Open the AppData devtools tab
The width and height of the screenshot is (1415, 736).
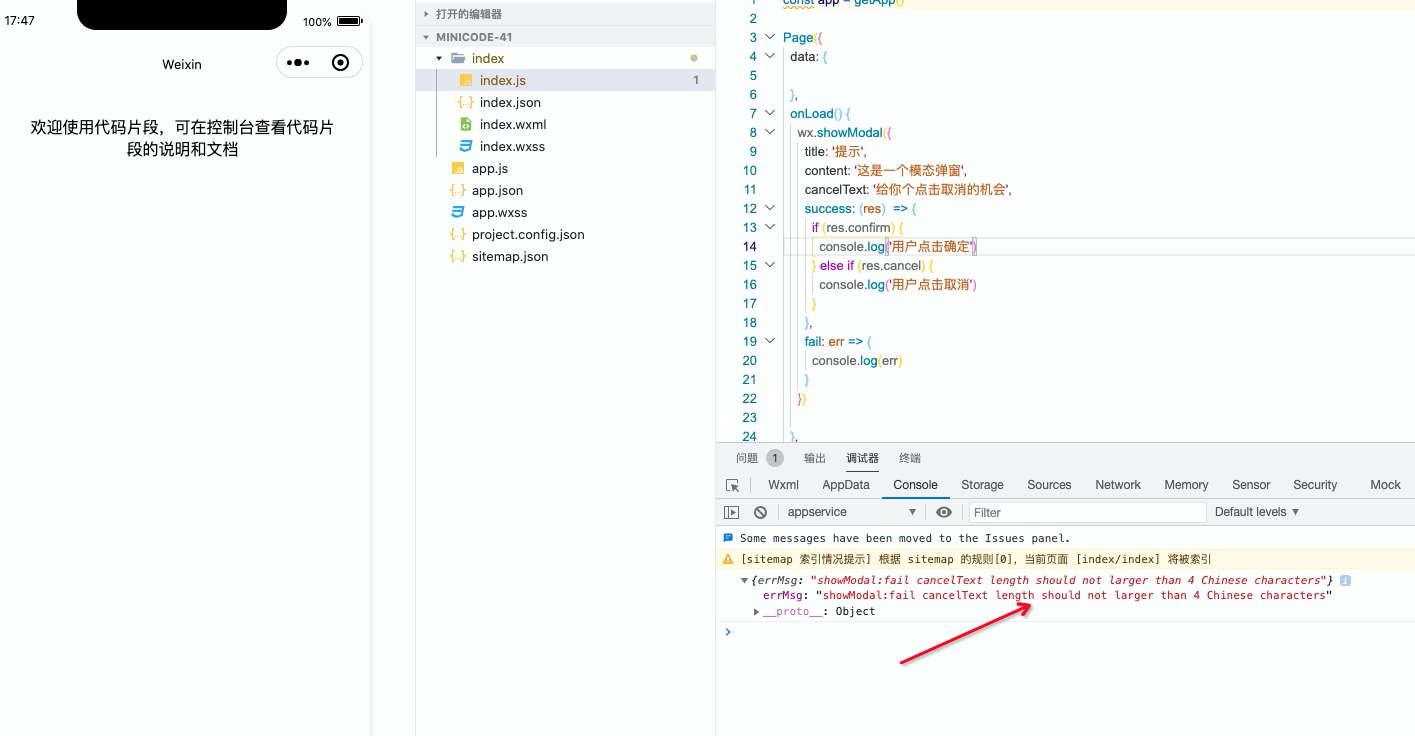pyautogui.click(x=846, y=485)
